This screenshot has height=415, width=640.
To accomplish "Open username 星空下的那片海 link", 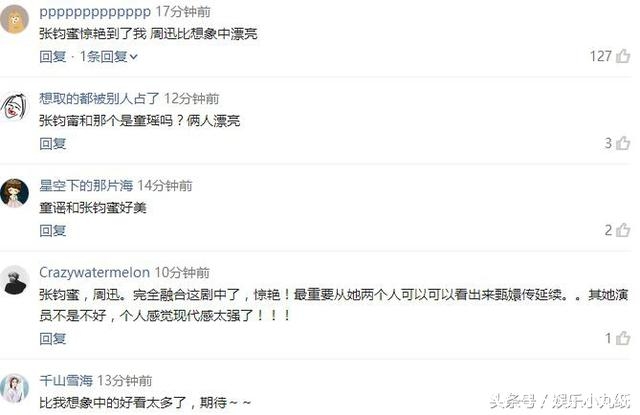I will (86, 185).
